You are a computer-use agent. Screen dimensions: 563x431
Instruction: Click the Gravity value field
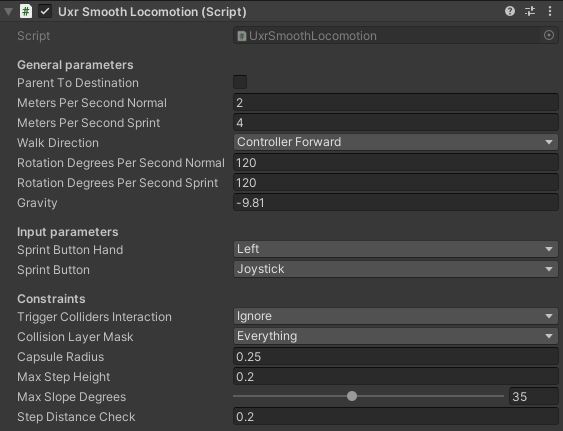tap(396, 203)
